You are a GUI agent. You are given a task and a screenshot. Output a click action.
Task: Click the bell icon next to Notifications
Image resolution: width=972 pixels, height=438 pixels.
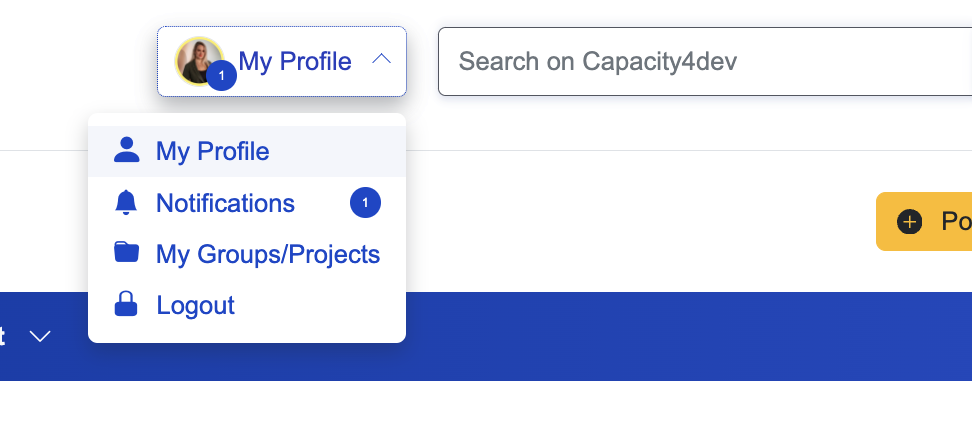pyautogui.click(x=126, y=203)
